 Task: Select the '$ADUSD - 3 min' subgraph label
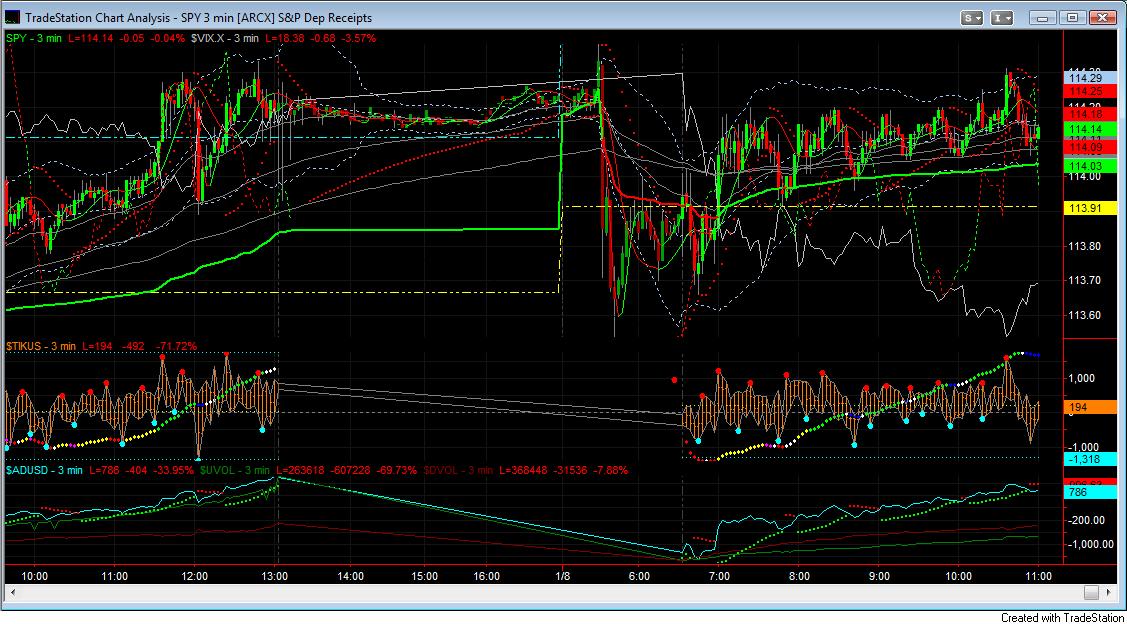point(42,470)
